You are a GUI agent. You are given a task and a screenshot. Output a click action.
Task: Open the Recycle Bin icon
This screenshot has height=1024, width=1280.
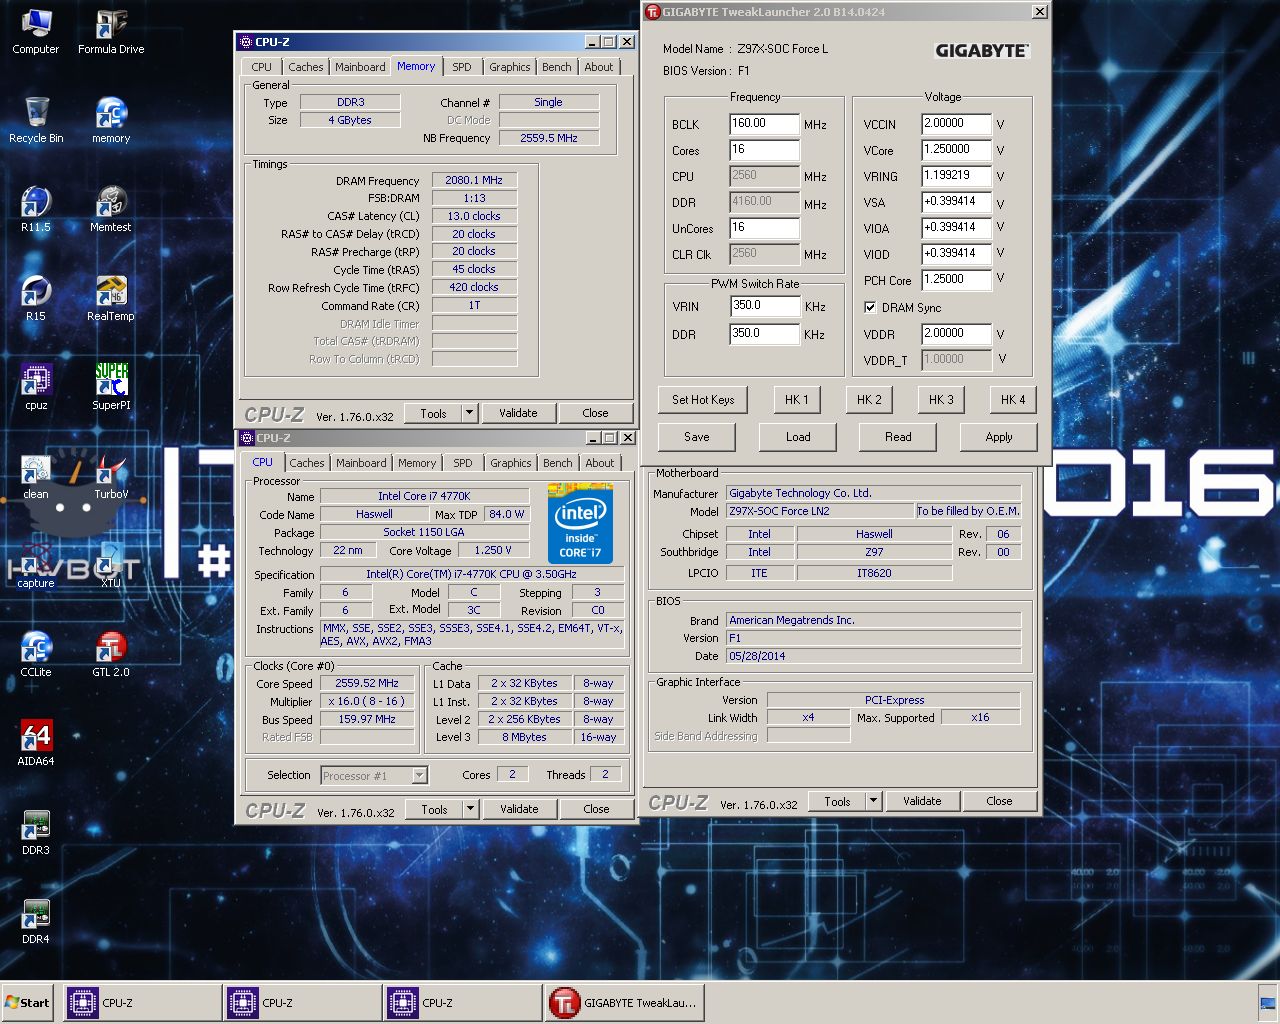(35, 120)
